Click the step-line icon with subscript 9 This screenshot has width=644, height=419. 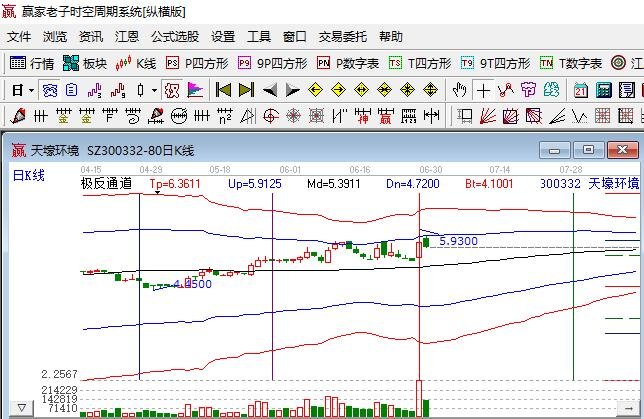tap(118, 90)
